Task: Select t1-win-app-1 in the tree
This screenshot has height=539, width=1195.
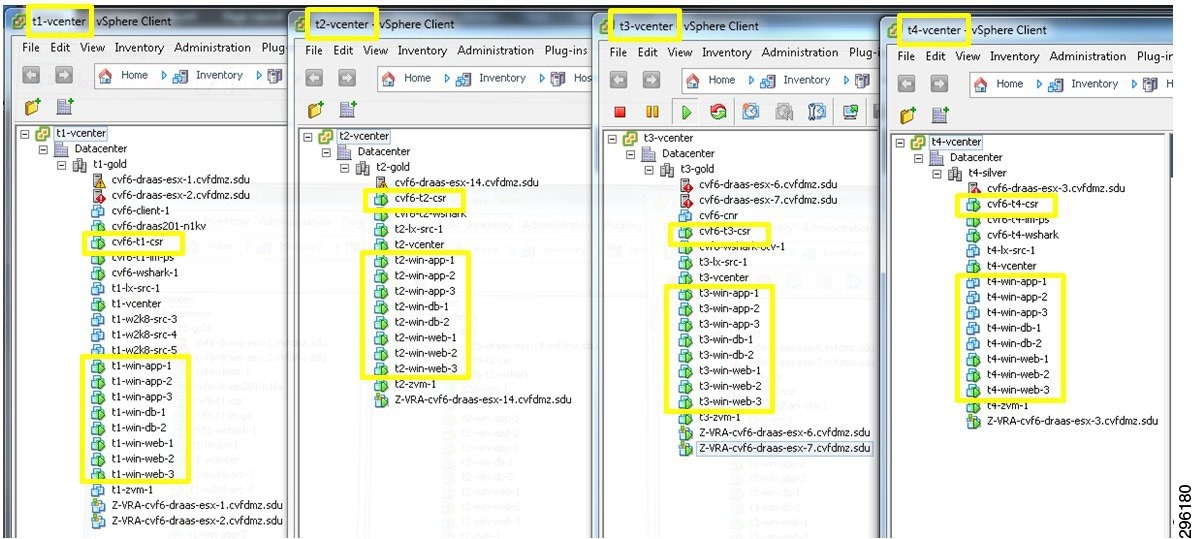Action: point(141,366)
